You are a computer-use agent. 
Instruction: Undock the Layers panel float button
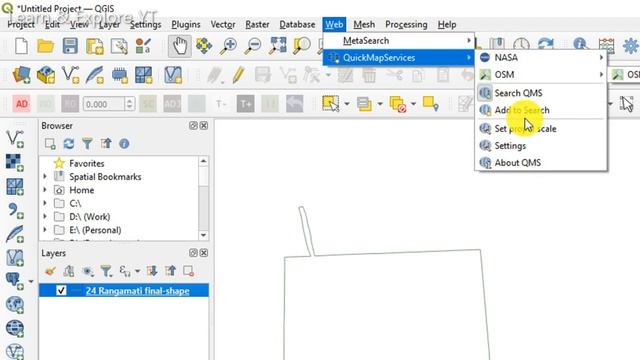pyautogui.click(x=193, y=253)
